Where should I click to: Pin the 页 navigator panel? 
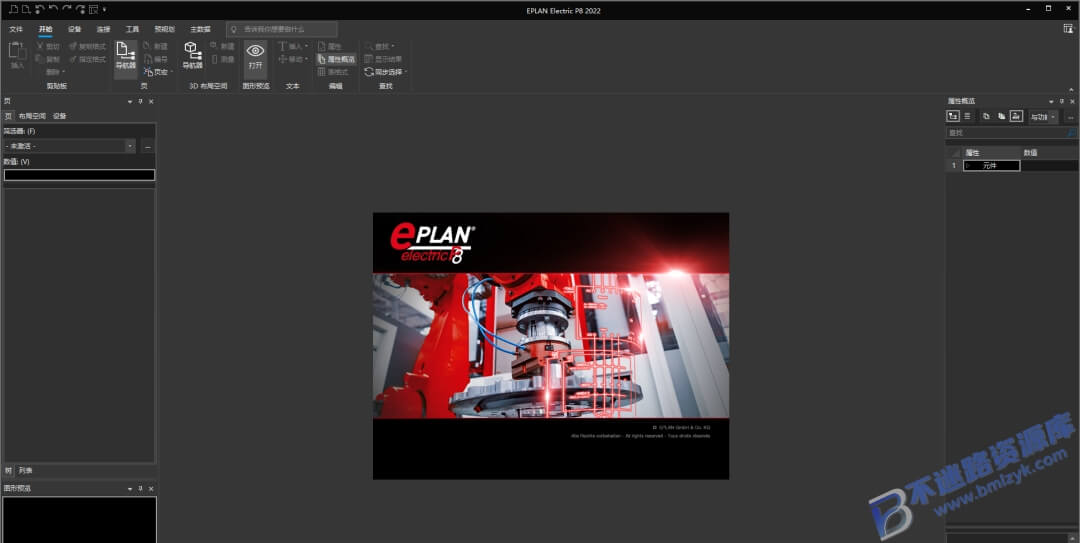[141, 102]
